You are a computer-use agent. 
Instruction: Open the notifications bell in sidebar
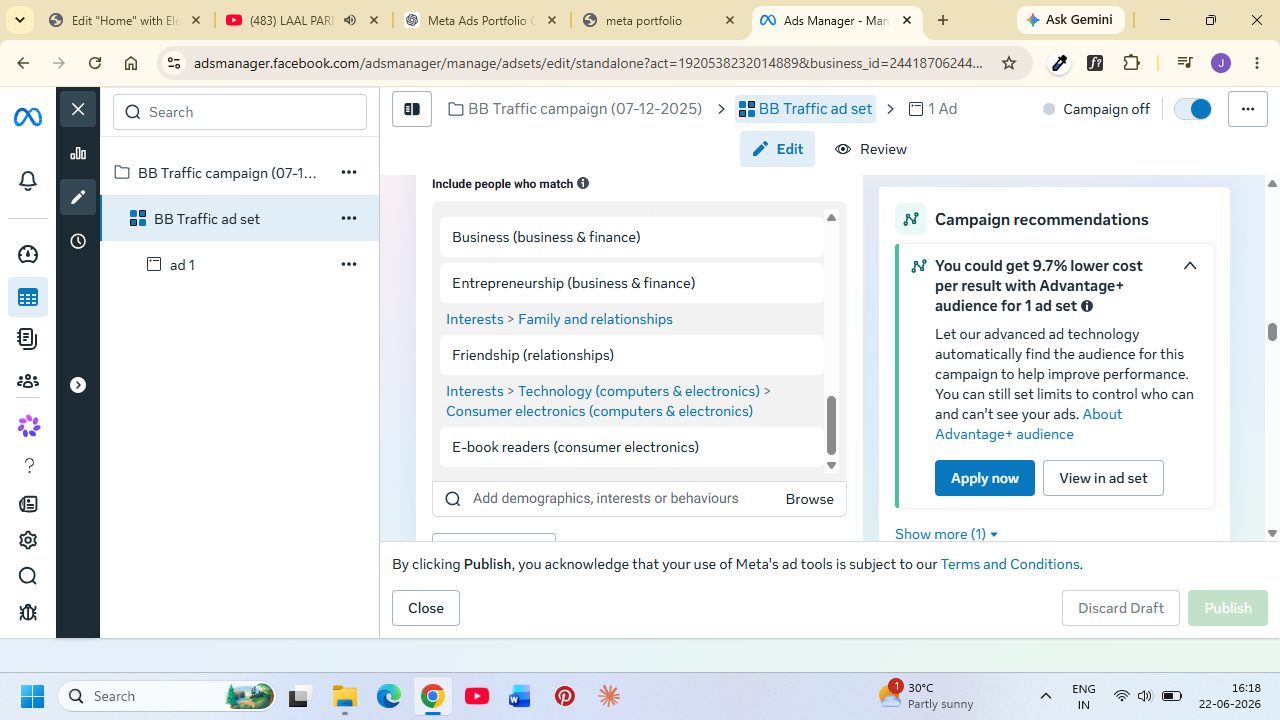click(x=28, y=181)
